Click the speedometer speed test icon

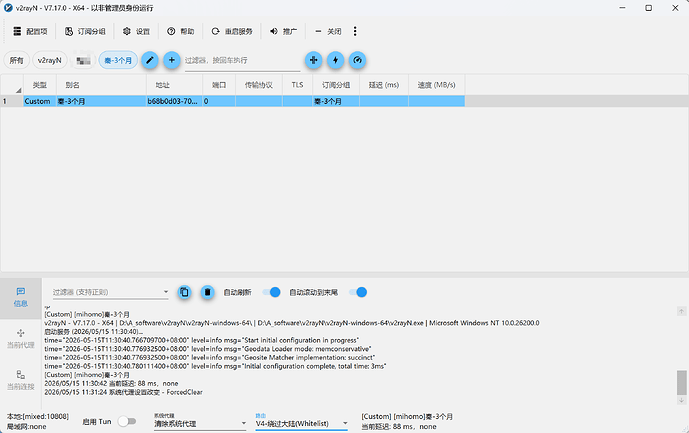tap(358, 60)
